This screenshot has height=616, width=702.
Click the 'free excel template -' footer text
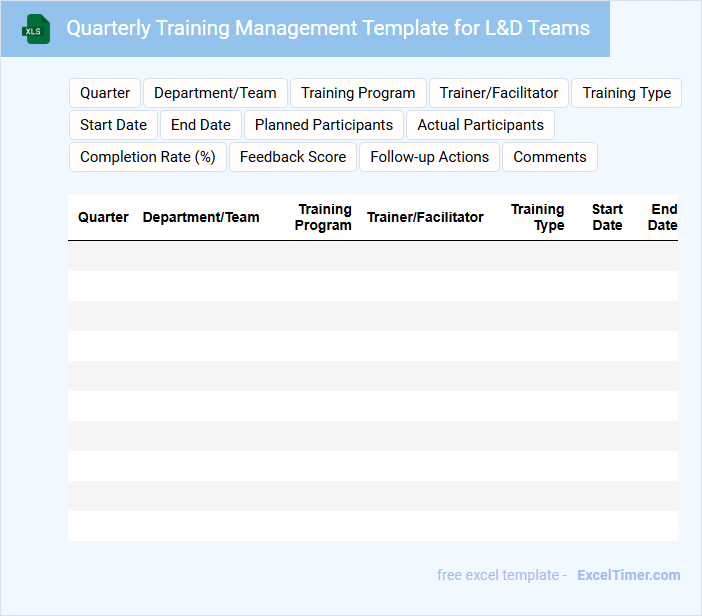[502, 575]
